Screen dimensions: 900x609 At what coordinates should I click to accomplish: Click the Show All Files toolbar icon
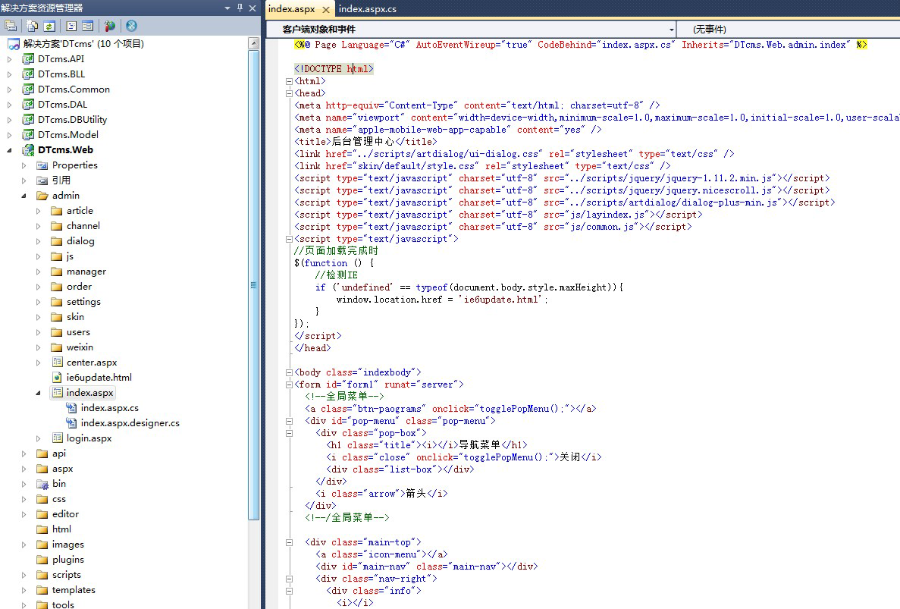[x=33, y=25]
